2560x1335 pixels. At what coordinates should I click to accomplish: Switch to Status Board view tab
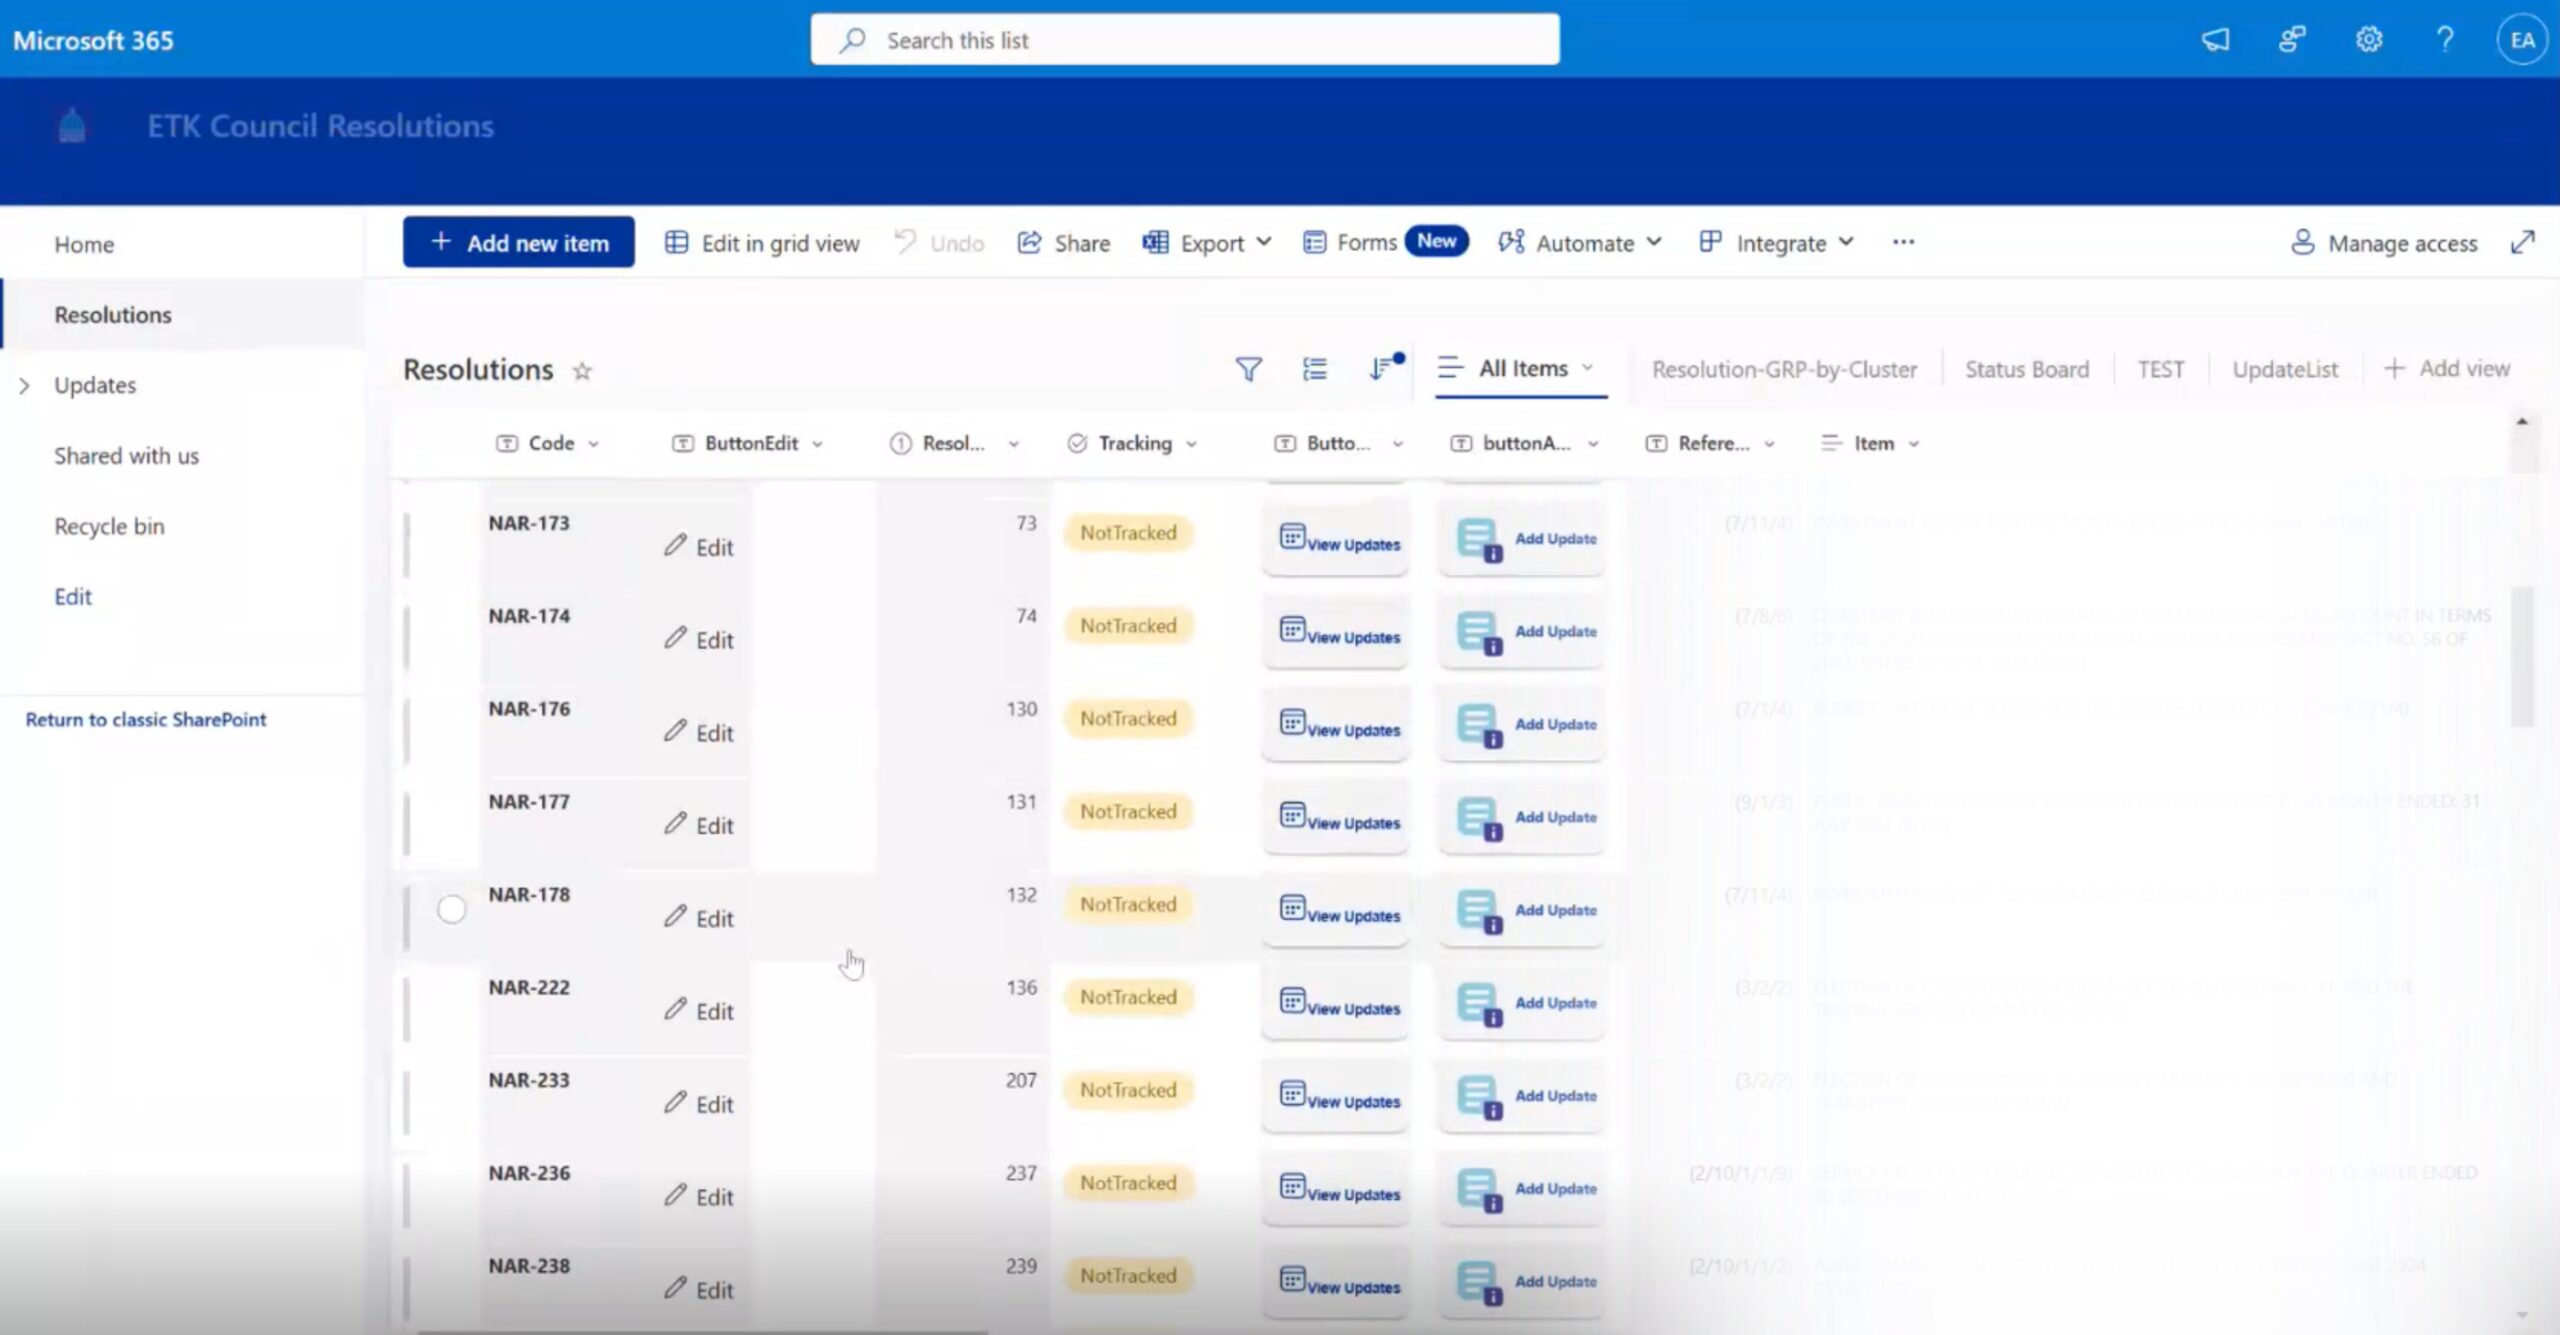2026,370
